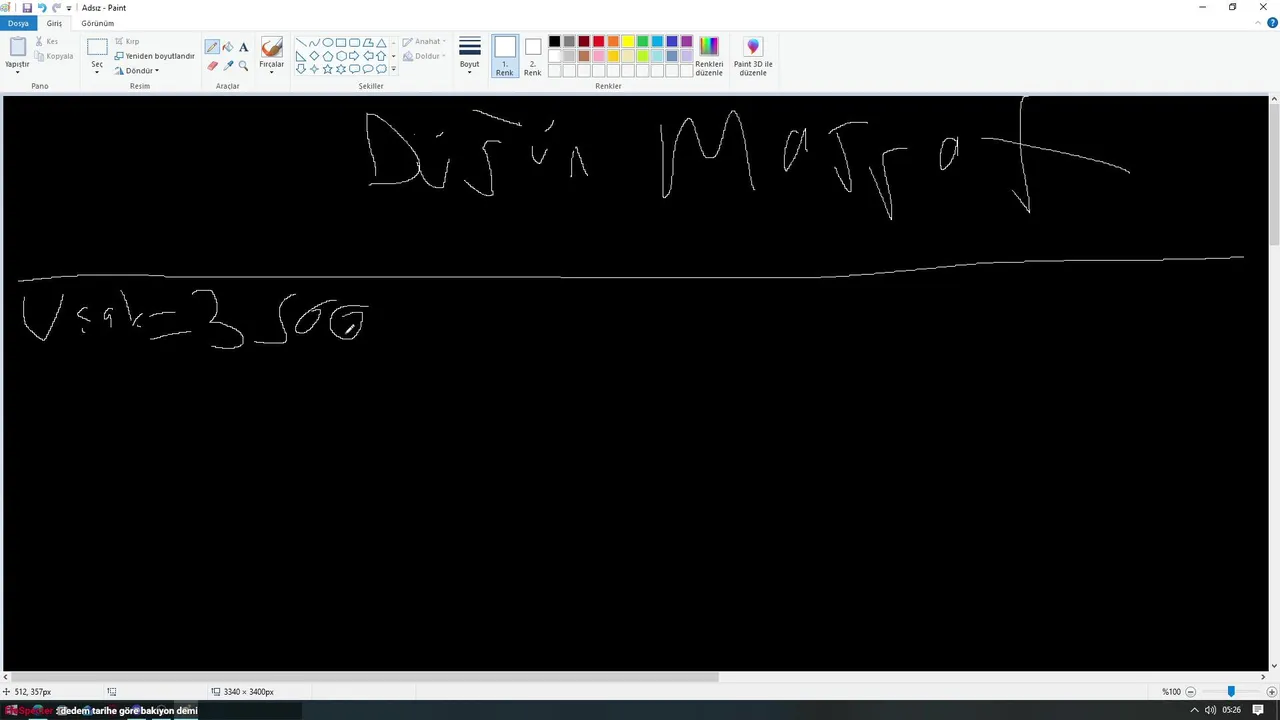Choose the black color swatch
Image resolution: width=1280 pixels, height=720 pixels.
(555, 41)
